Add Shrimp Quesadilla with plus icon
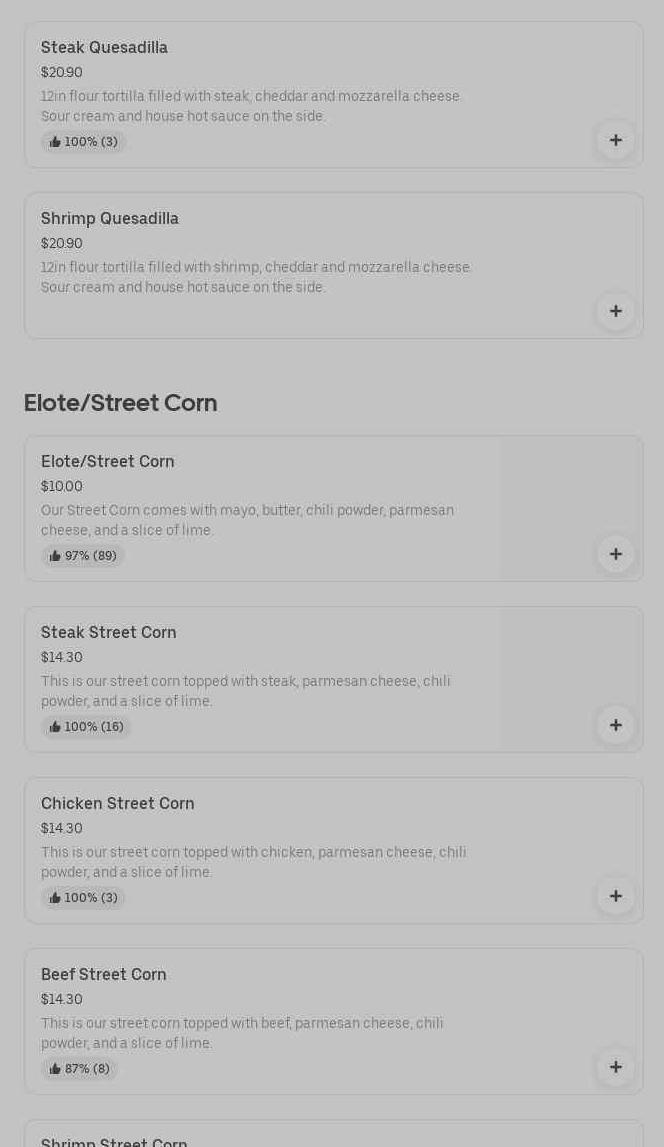This screenshot has width=664, height=1147. point(615,311)
